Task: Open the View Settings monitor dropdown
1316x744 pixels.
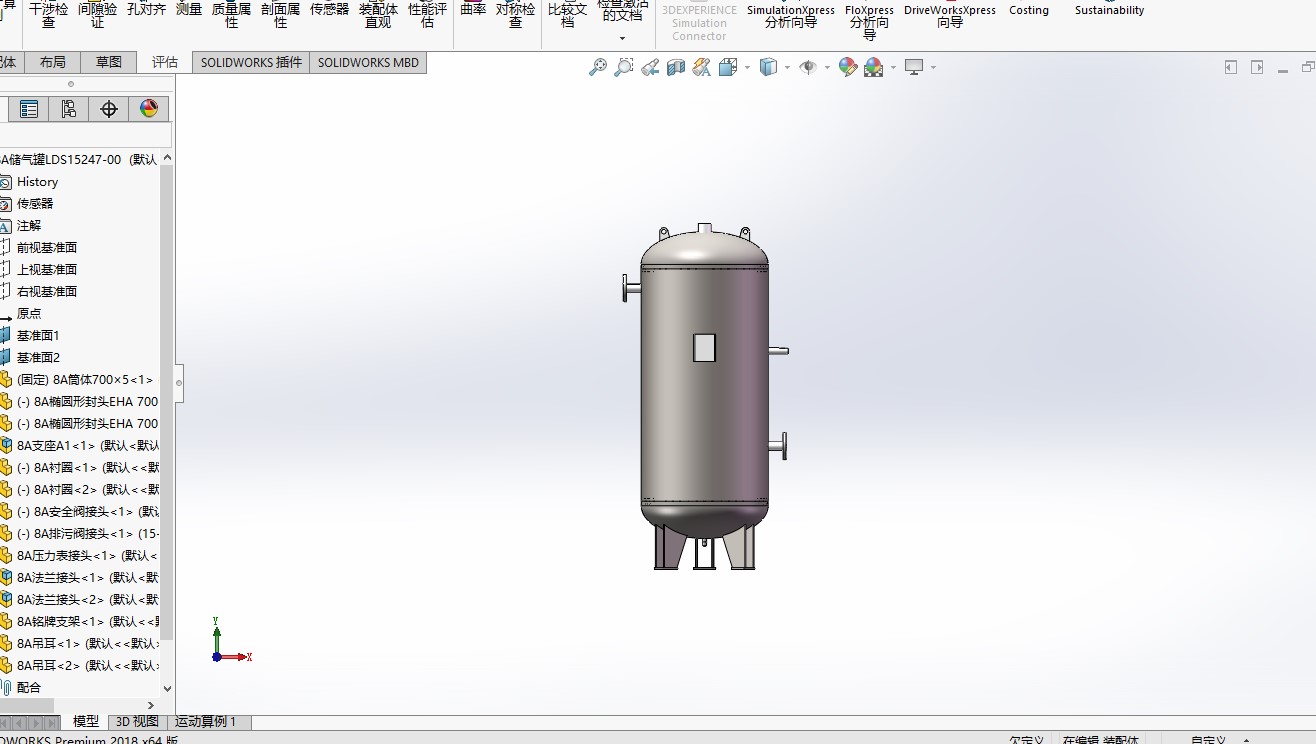Action: pos(933,68)
